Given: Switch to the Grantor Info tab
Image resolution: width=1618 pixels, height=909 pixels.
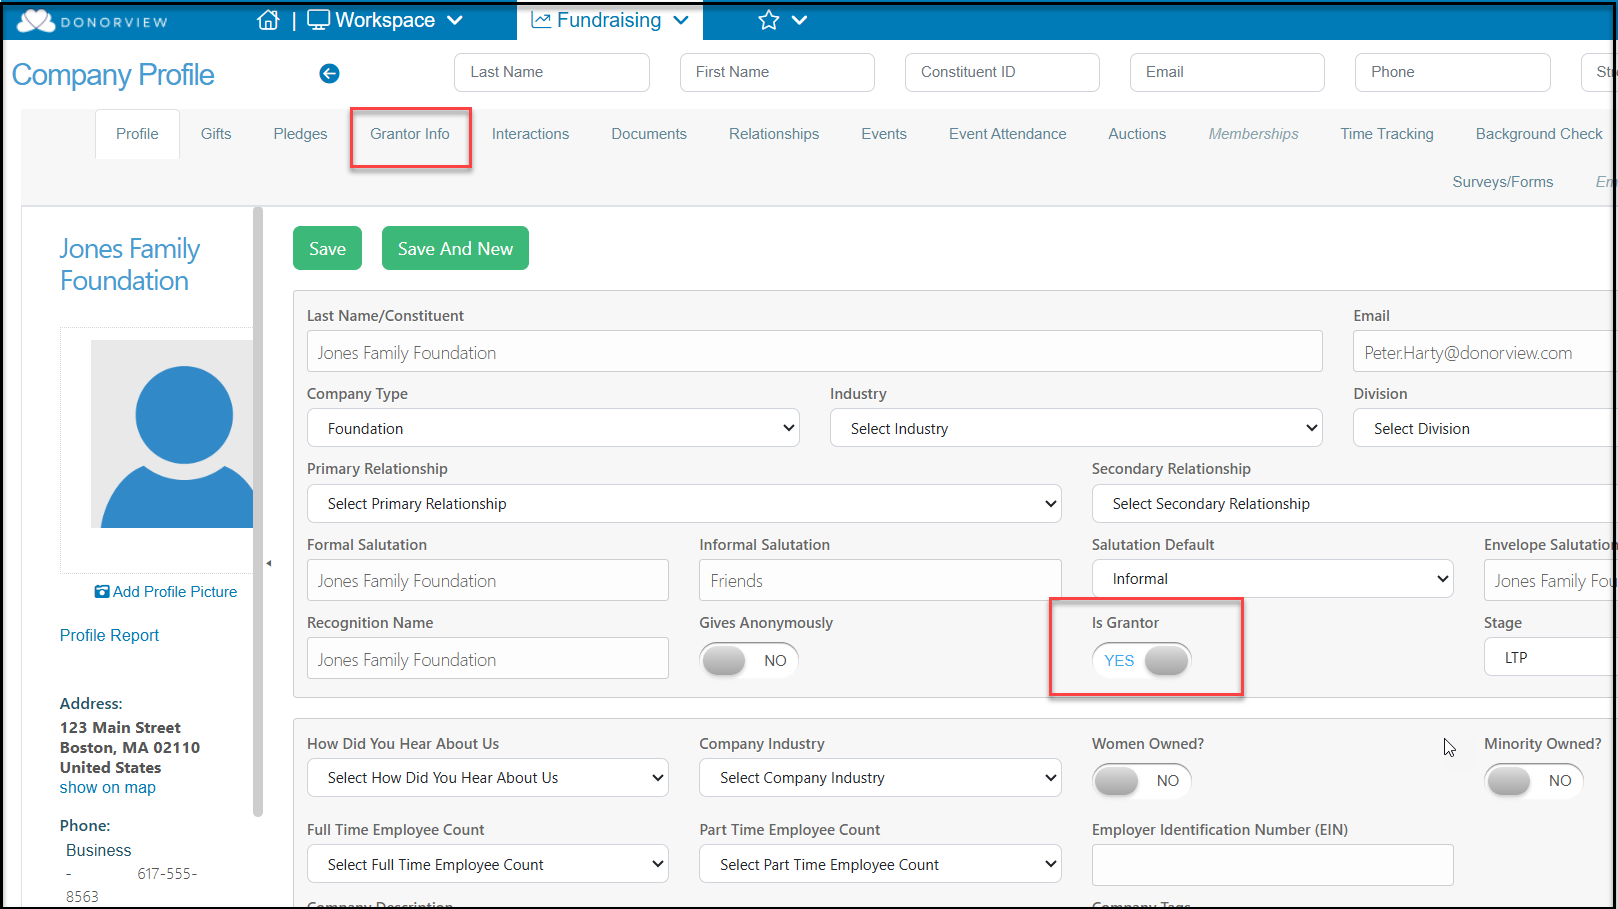Looking at the screenshot, I should [x=410, y=134].
